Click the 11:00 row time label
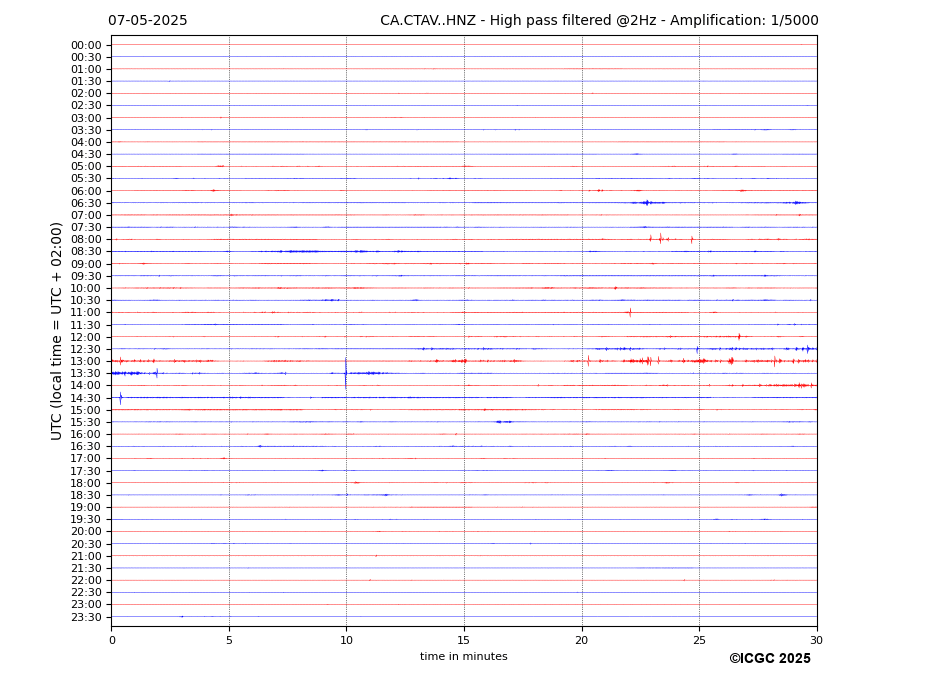 click(86, 313)
